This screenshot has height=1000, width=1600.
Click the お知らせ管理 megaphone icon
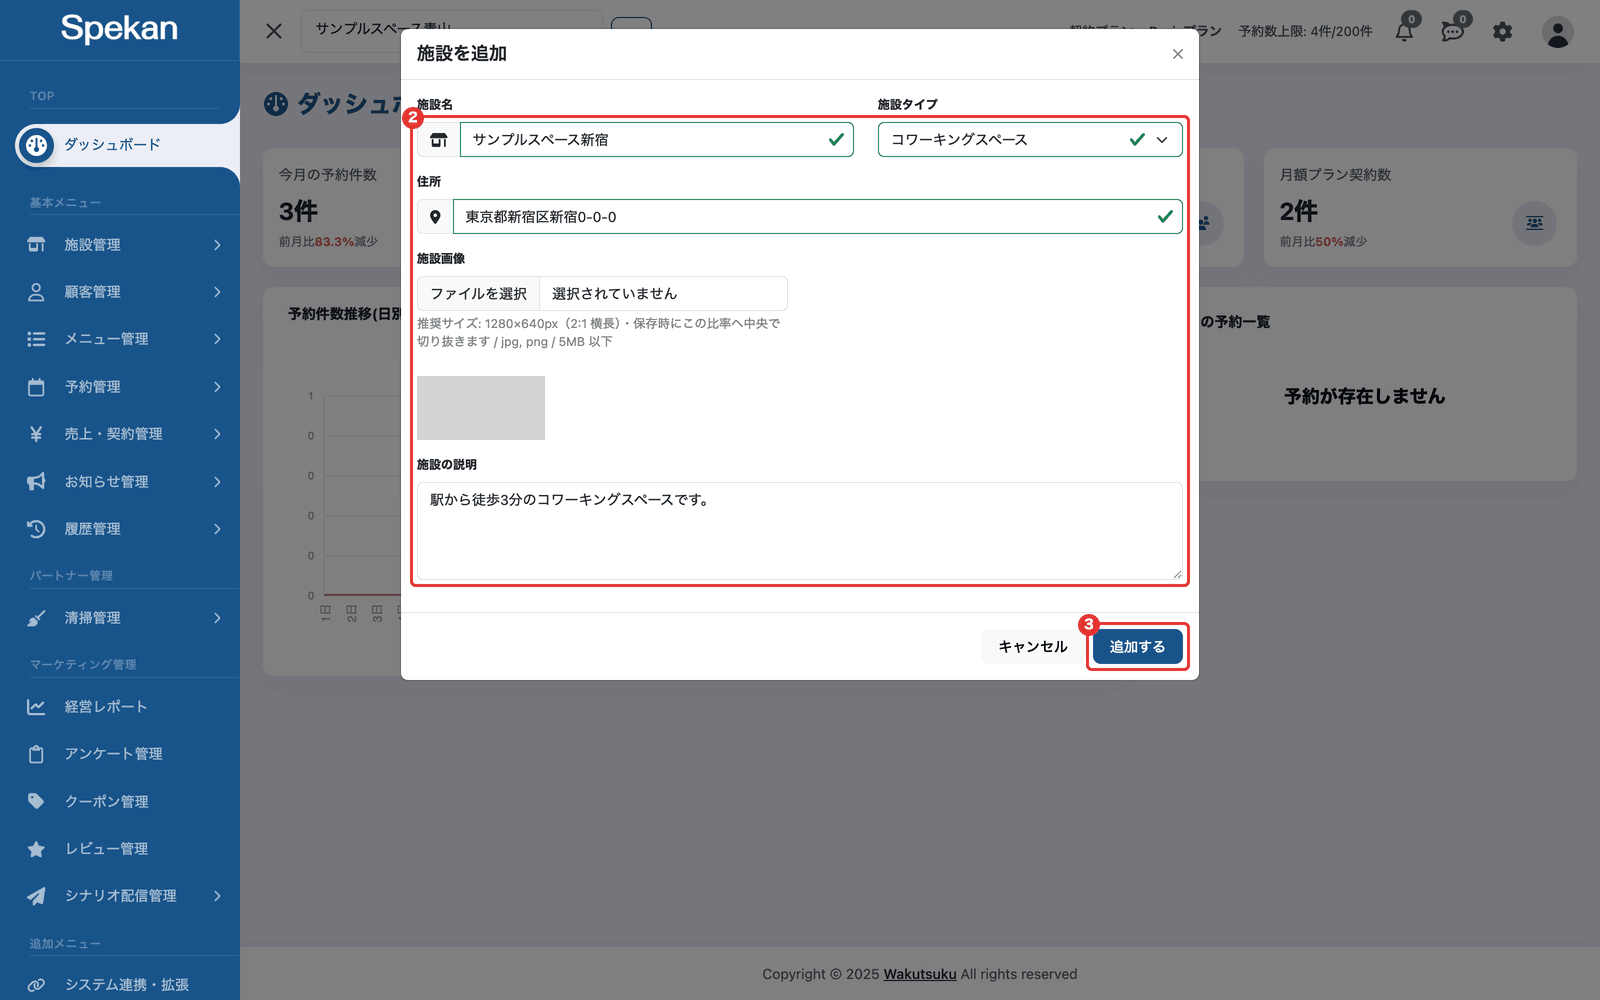(36, 482)
